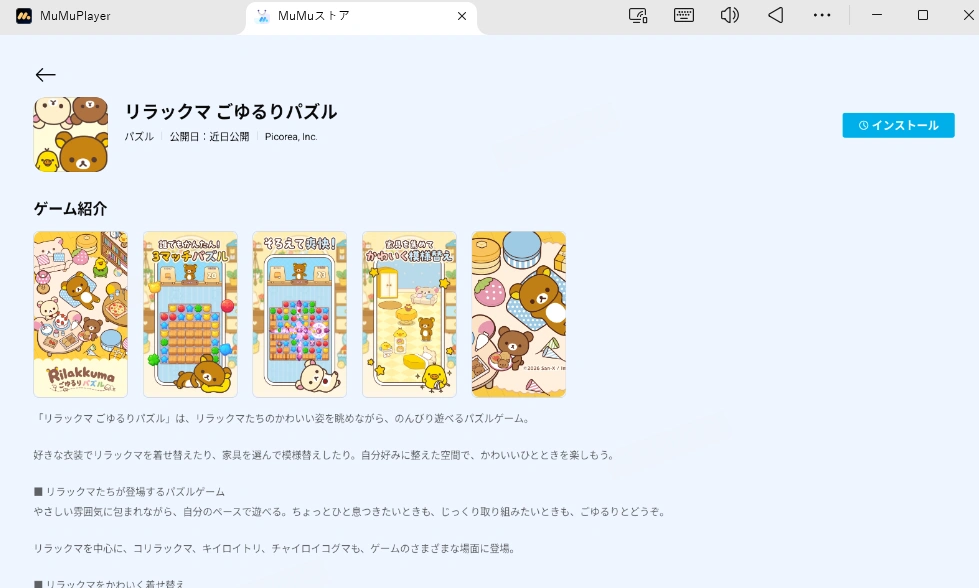This screenshot has height=588, width=979.
Task: Open the かわいく模様替え screenshot
Action: (410, 314)
